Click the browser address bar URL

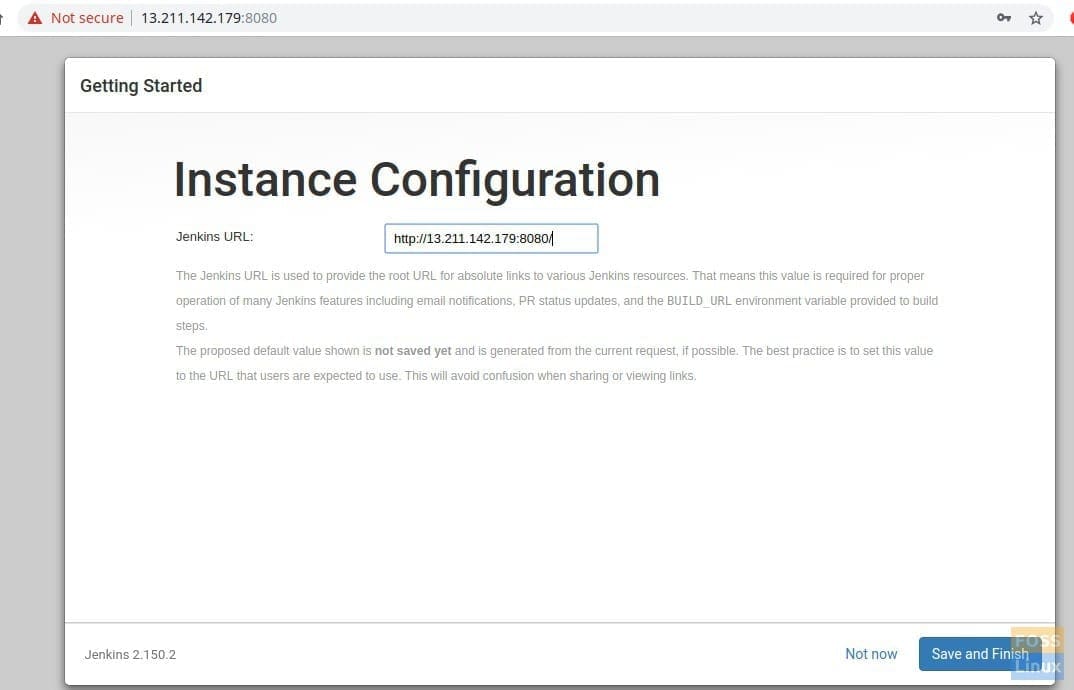click(x=209, y=18)
